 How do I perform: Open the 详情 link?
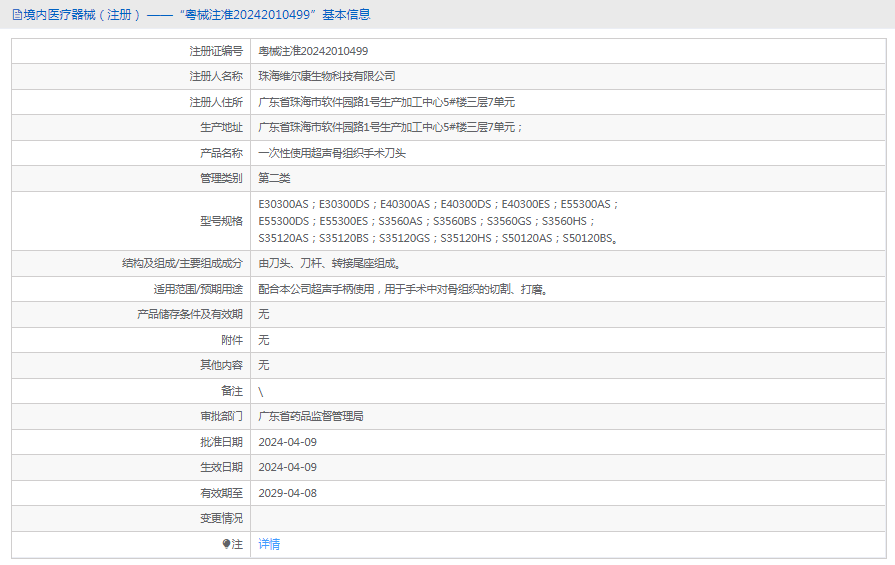coord(269,544)
